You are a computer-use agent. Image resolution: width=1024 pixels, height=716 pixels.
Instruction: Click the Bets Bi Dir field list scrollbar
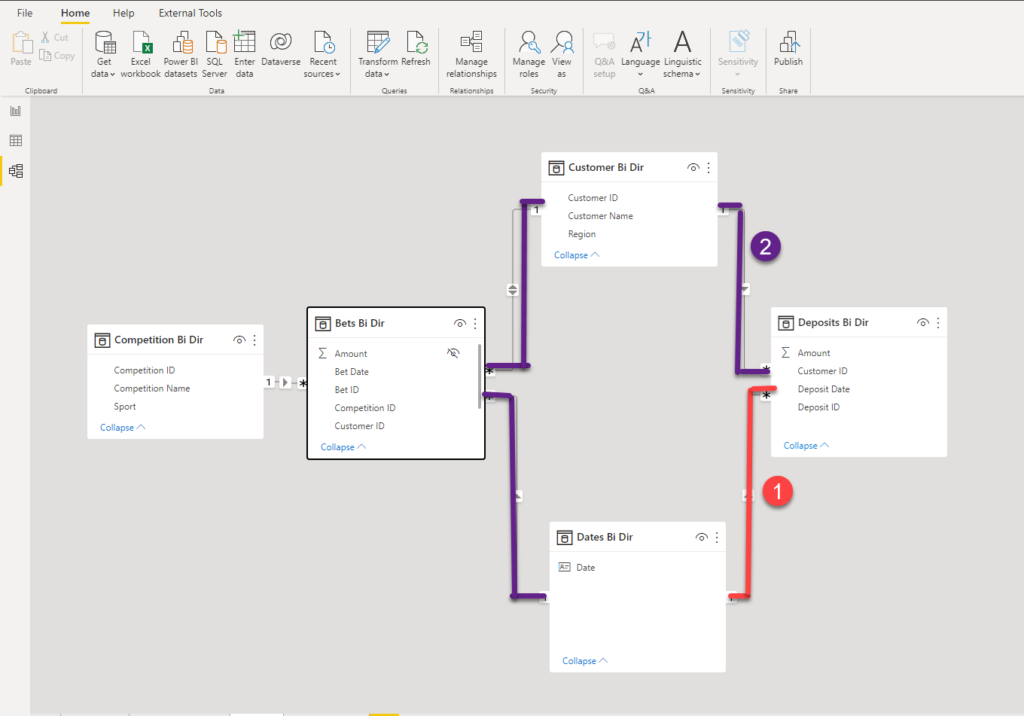(480, 376)
